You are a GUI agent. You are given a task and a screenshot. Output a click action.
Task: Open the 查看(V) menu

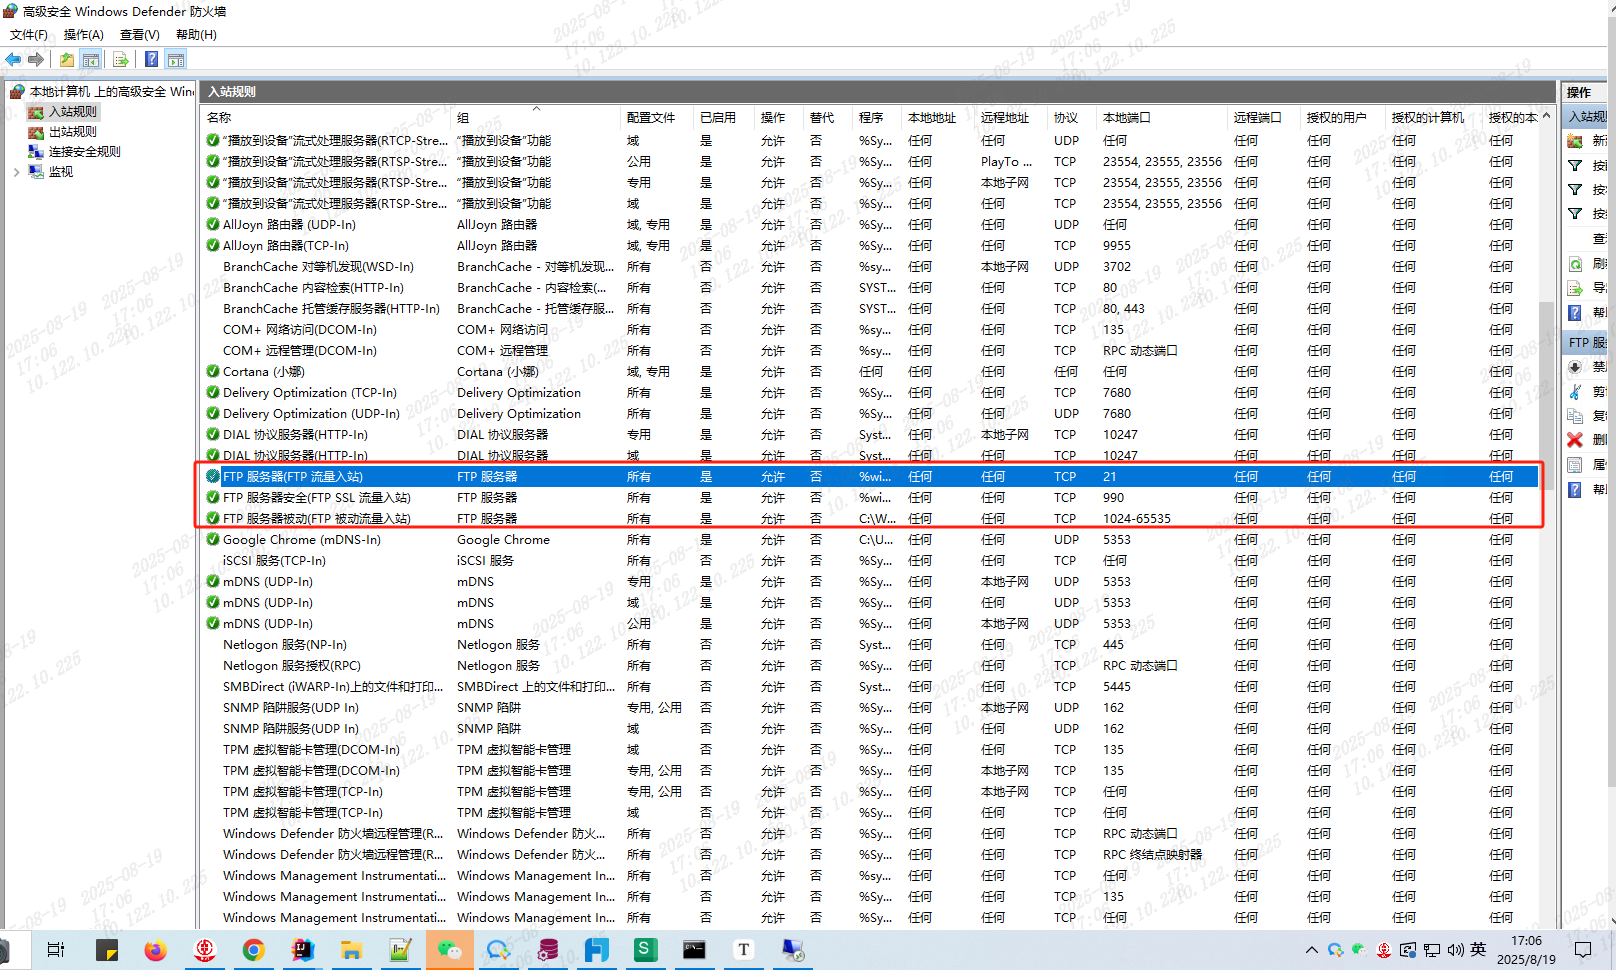pos(140,35)
